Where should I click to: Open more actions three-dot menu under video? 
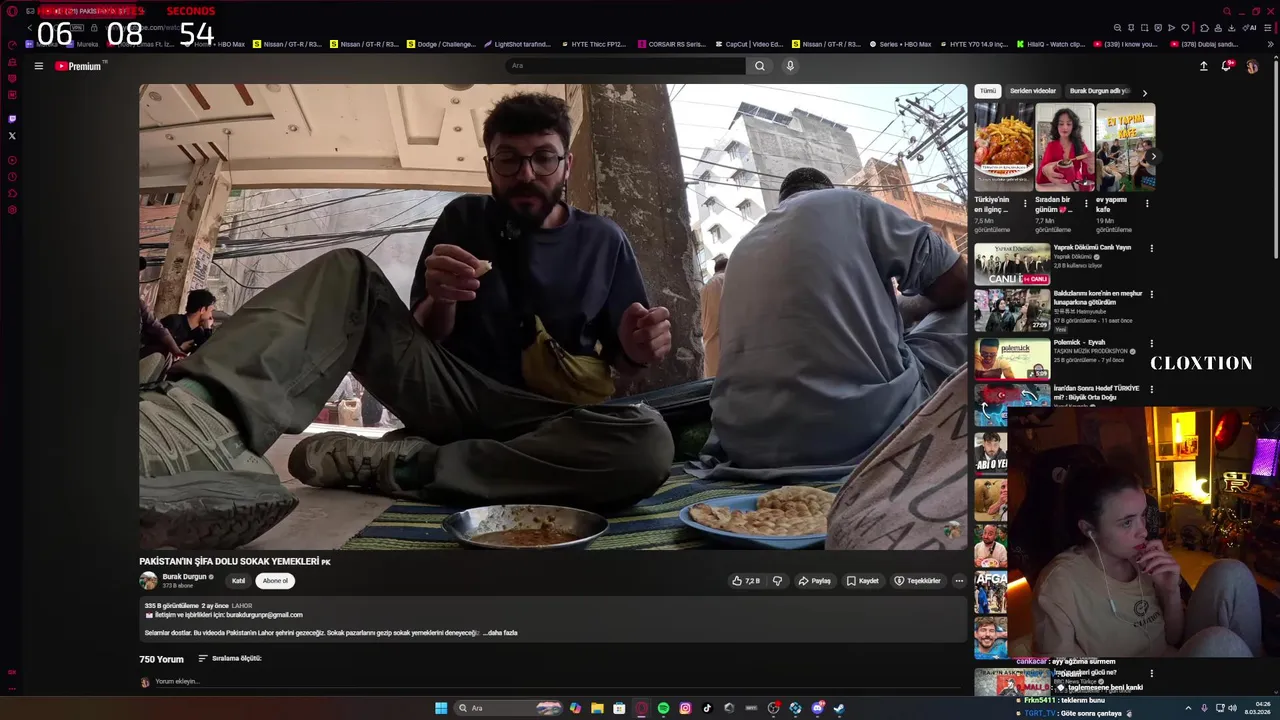(x=959, y=581)
